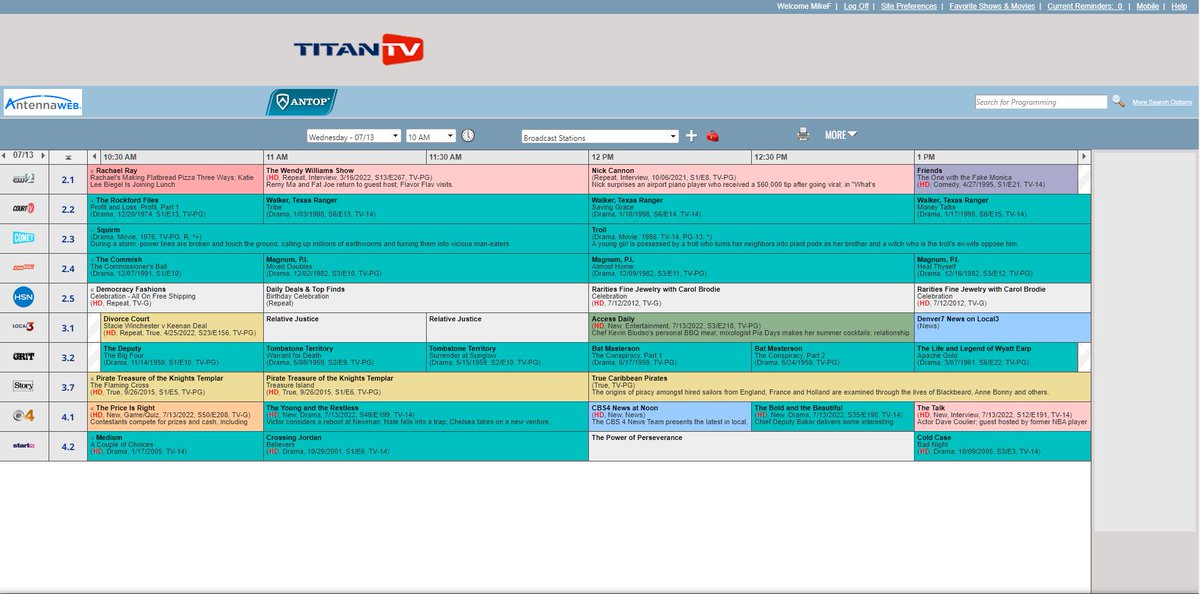Click the CBS 4 channel logo
The height and width of the screenshot is (594, 1200).
[24, 415]
